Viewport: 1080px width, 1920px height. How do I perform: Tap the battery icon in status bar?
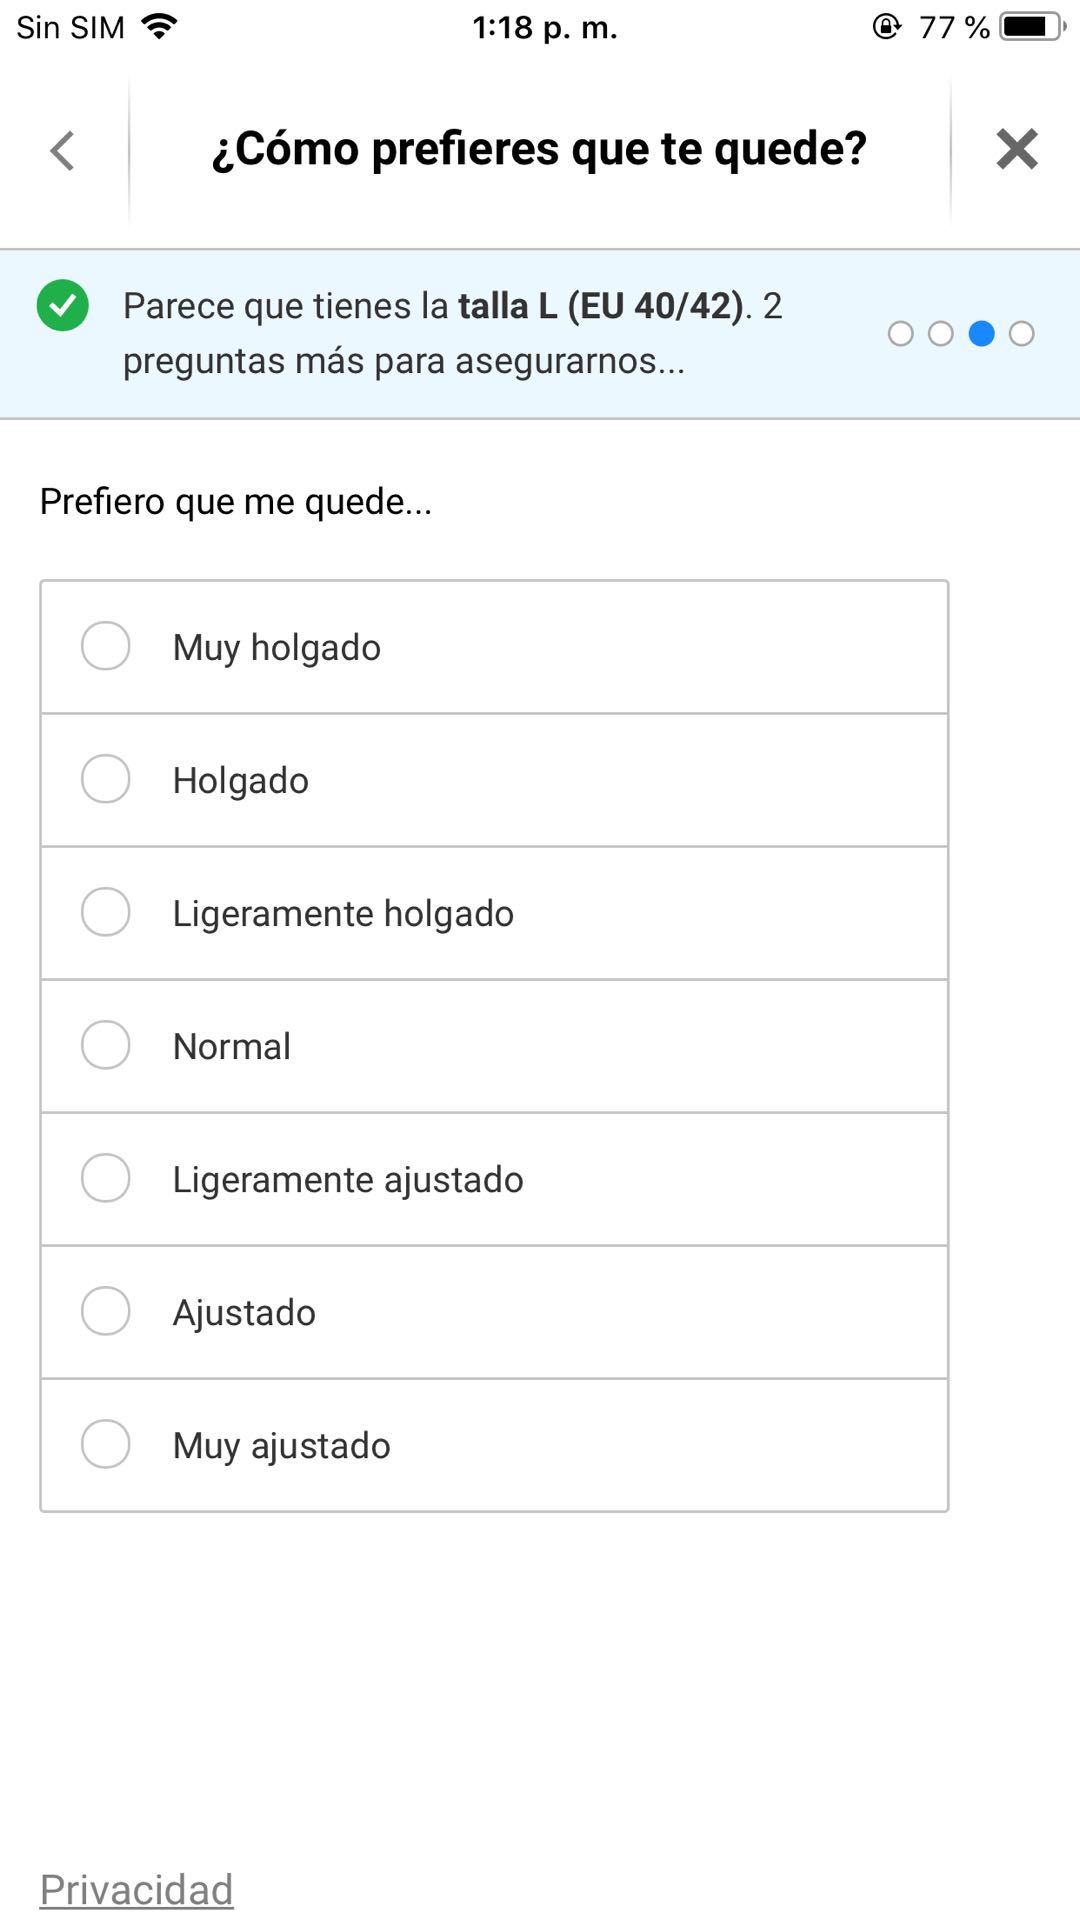point(1032,27)
